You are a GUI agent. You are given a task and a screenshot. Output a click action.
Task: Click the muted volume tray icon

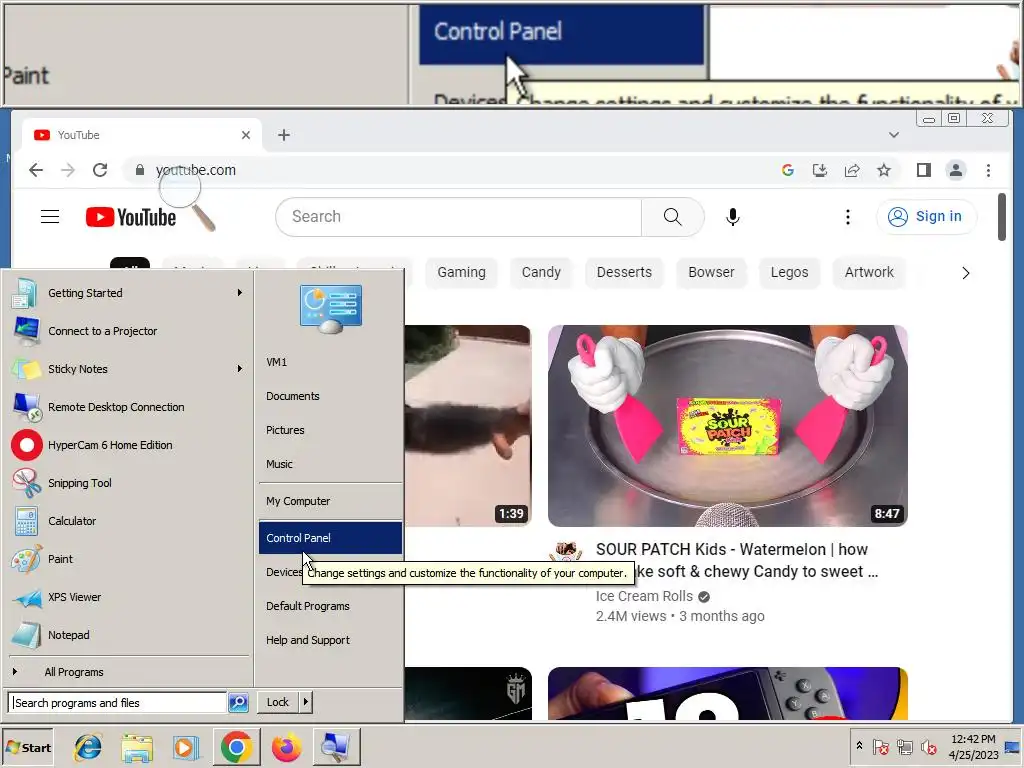pos(928,746)
